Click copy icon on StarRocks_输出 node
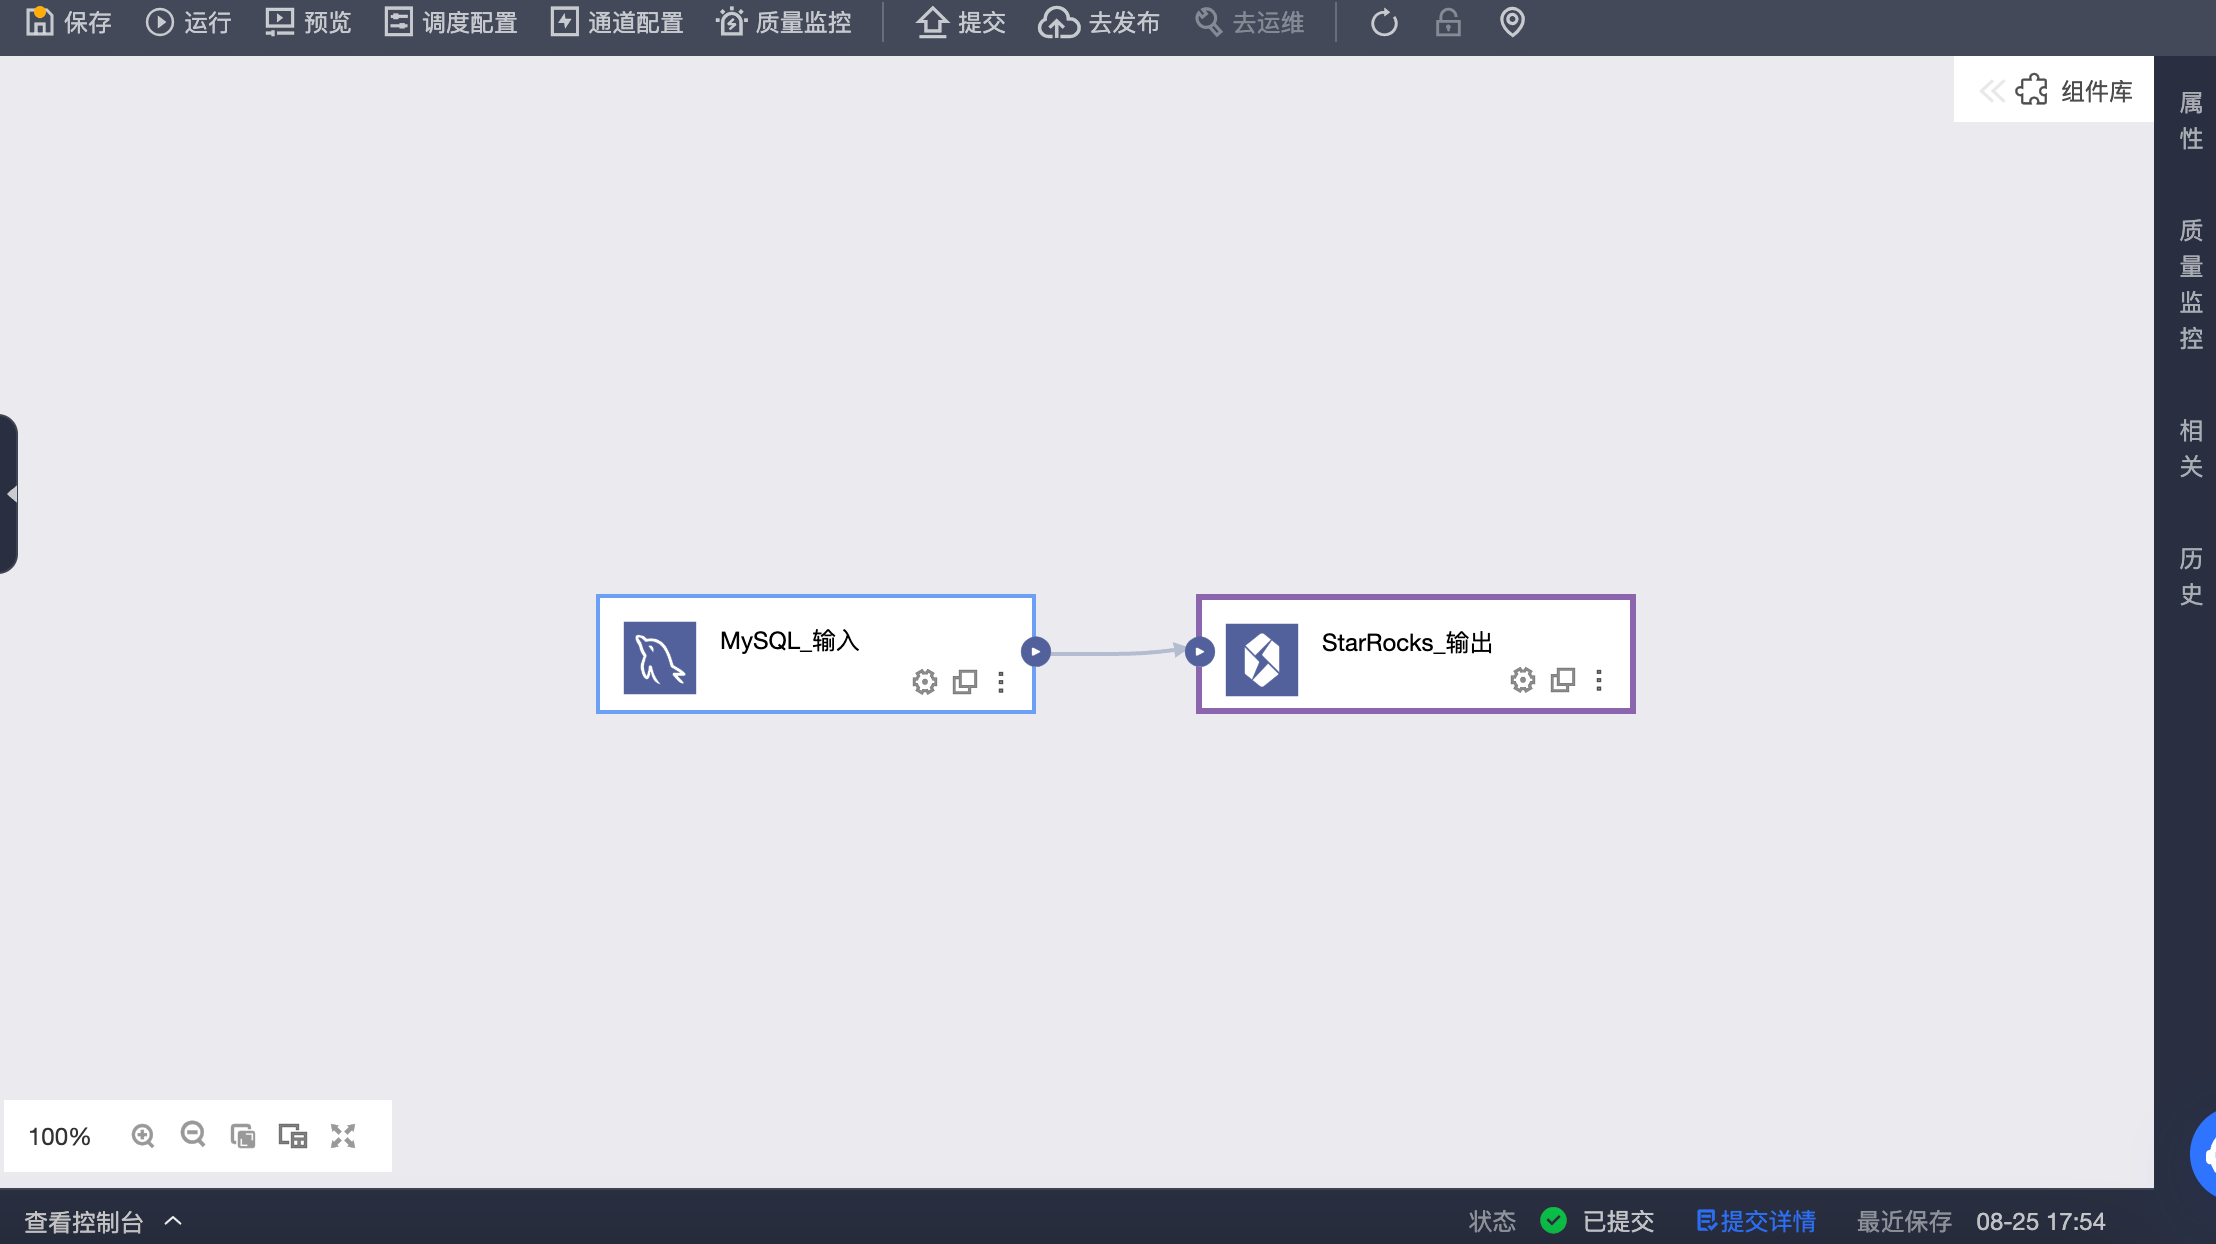Screen dimensions: 2216x1244 click(x=1562, y=680)
